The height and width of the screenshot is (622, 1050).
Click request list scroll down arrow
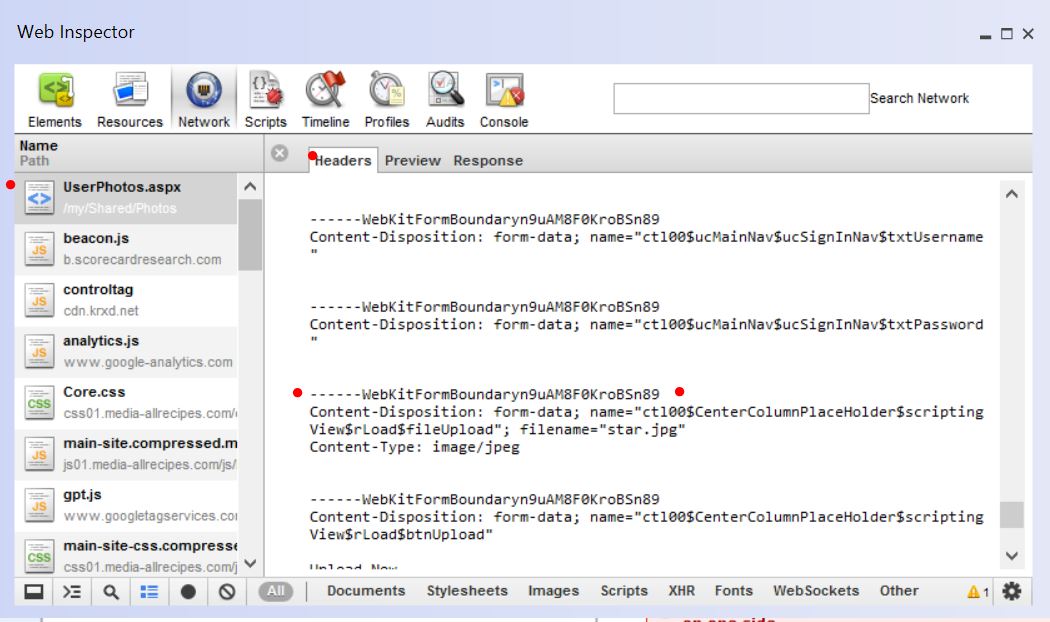pyautogui.click(x=250, y=563)
